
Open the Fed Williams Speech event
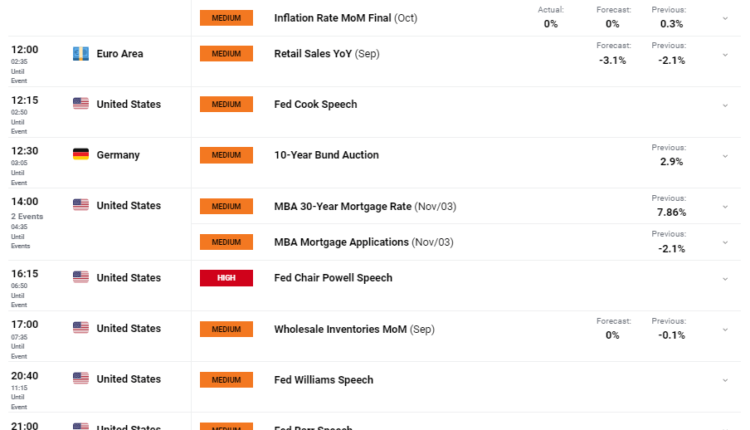pos(323,380)
